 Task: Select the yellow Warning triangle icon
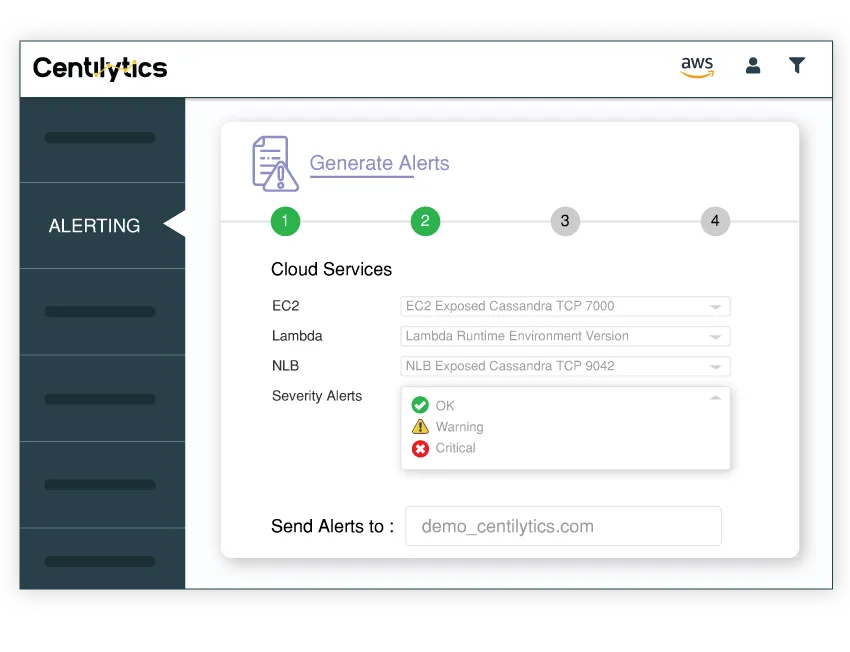tap(420, 427)
